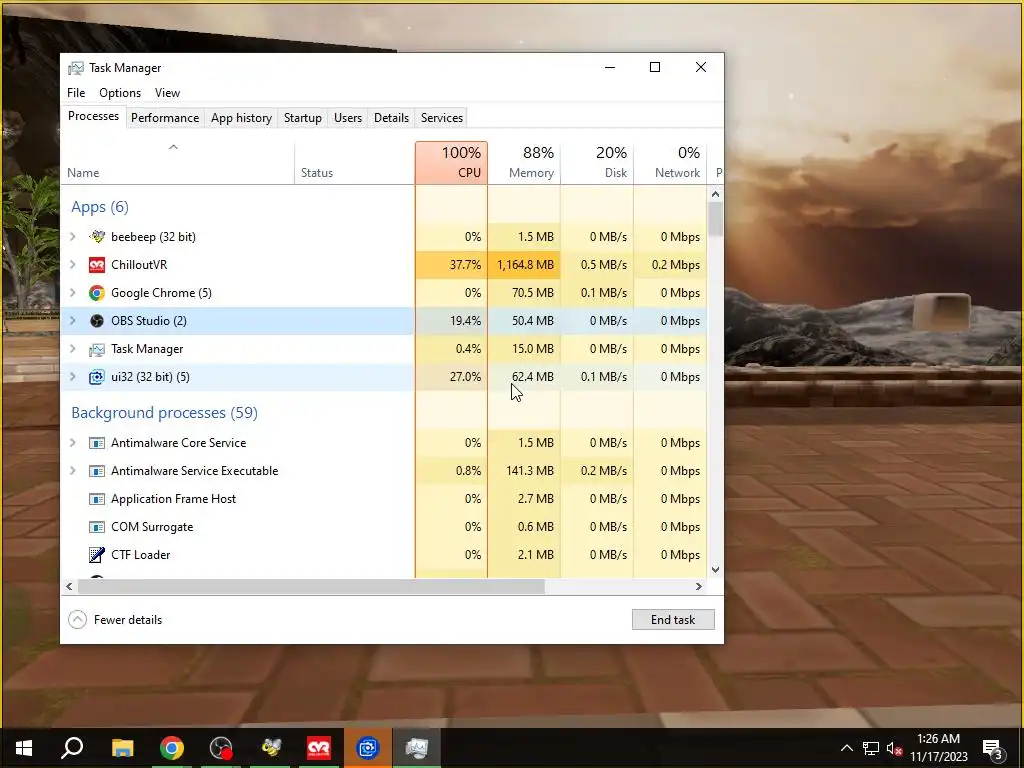Click the horizontal scrollbar left arrow
The height and width of the screenshot is (768, 1024).
click(69, 586)
